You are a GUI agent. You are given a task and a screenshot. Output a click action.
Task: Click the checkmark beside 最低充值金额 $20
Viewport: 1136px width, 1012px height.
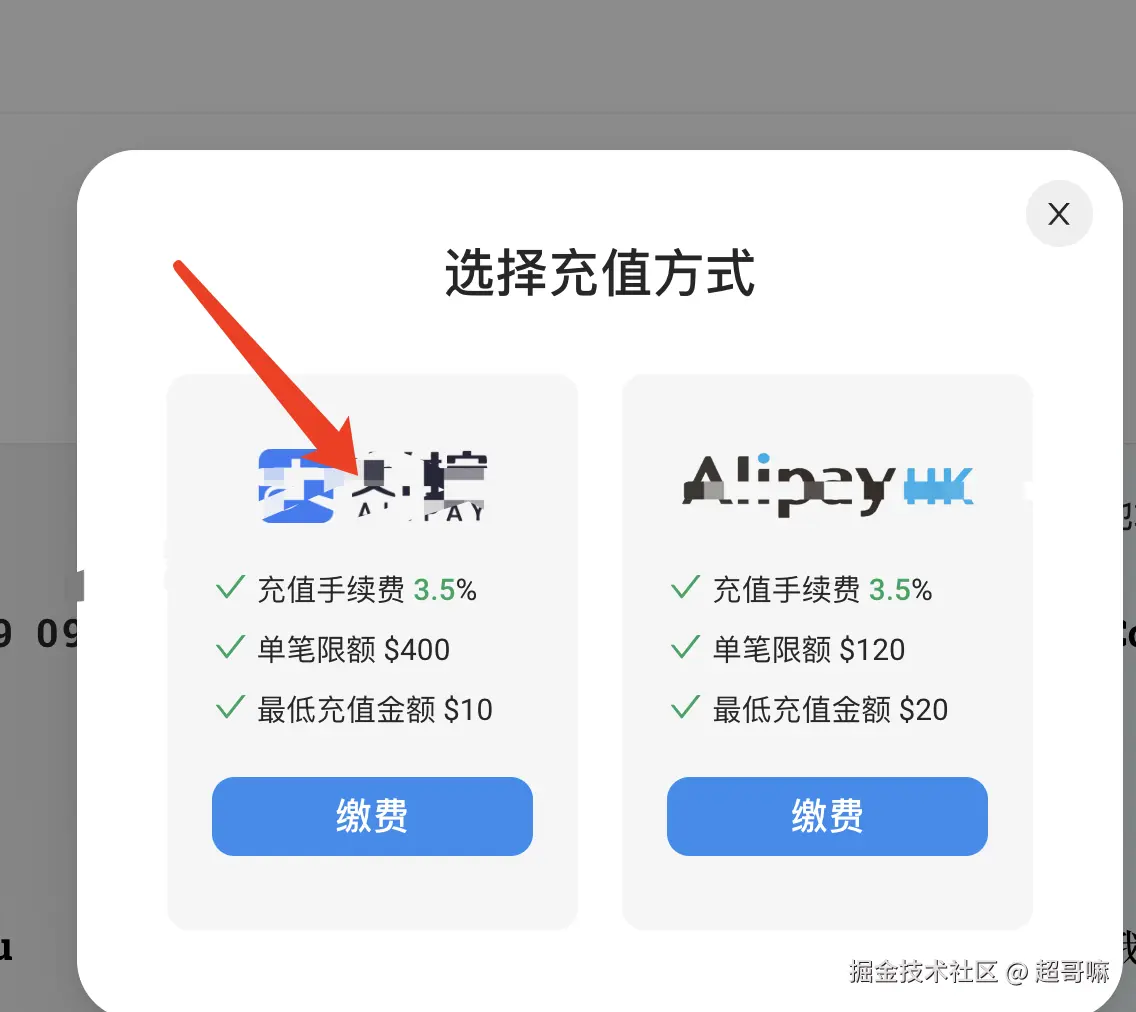(685, 707)
